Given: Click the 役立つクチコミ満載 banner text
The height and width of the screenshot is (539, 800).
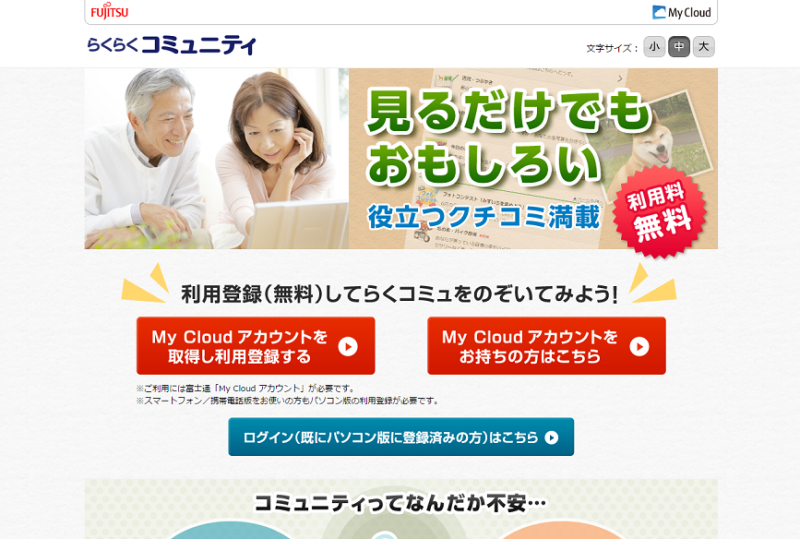Looking at the screenshot, I should click(x=484, y=217).
